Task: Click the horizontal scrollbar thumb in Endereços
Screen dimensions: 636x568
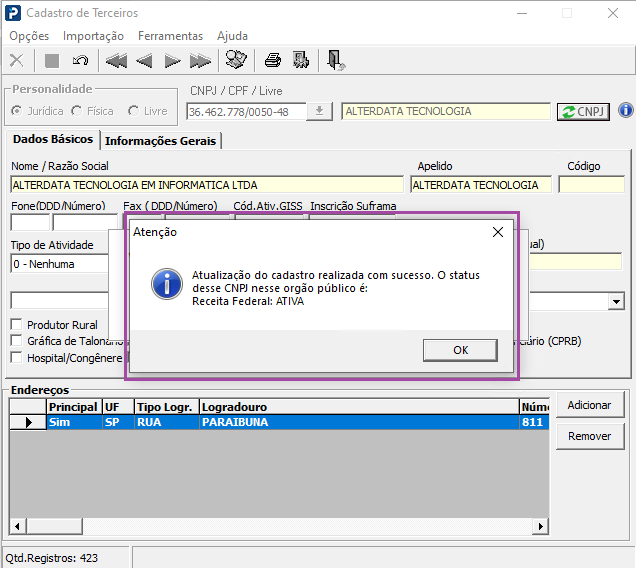Action: (x=54, y=527)
